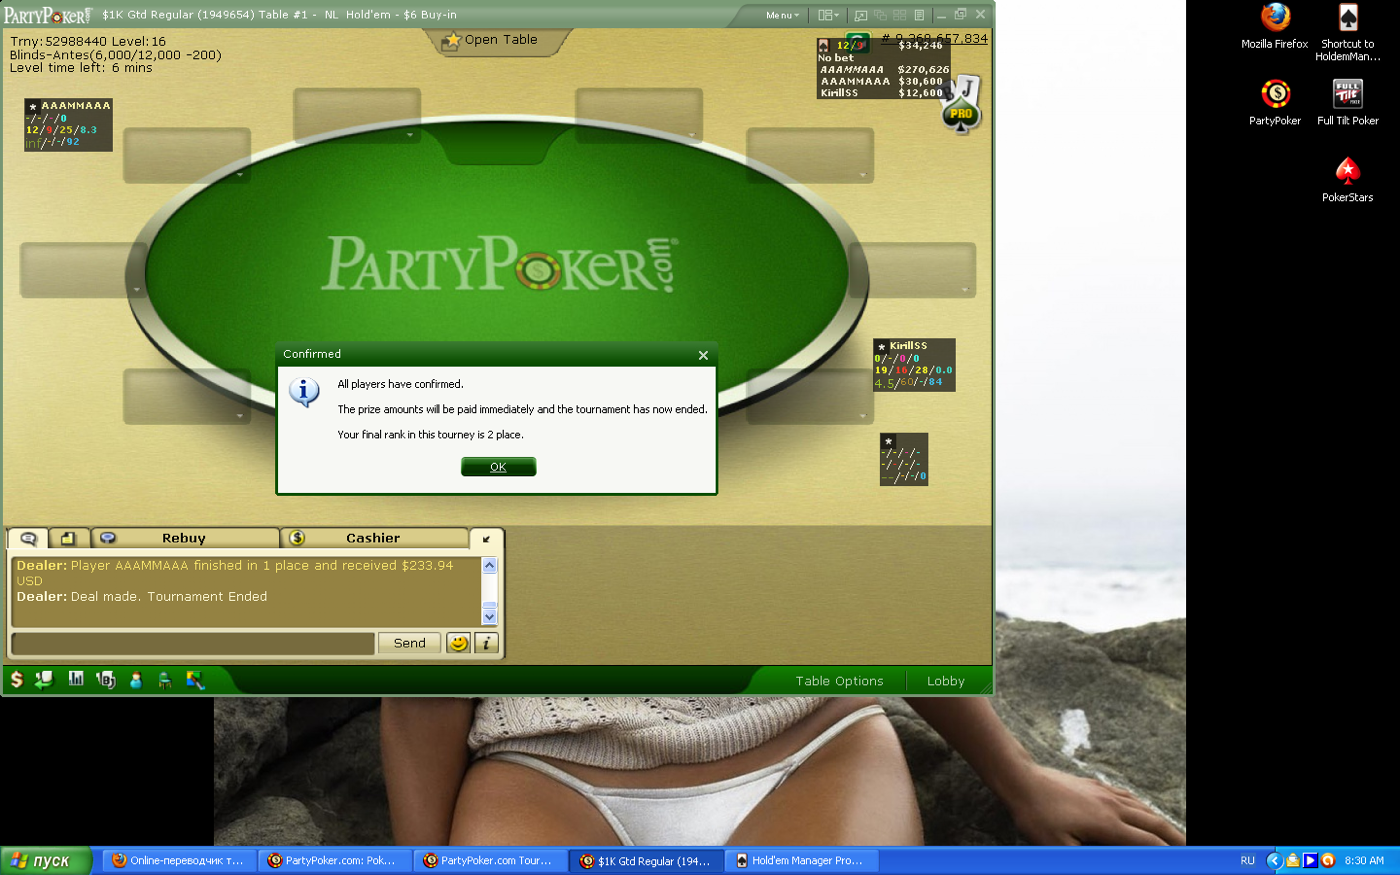
Task: Click the Send chat button
Action: pyautogui.click(x=409, y=643)
